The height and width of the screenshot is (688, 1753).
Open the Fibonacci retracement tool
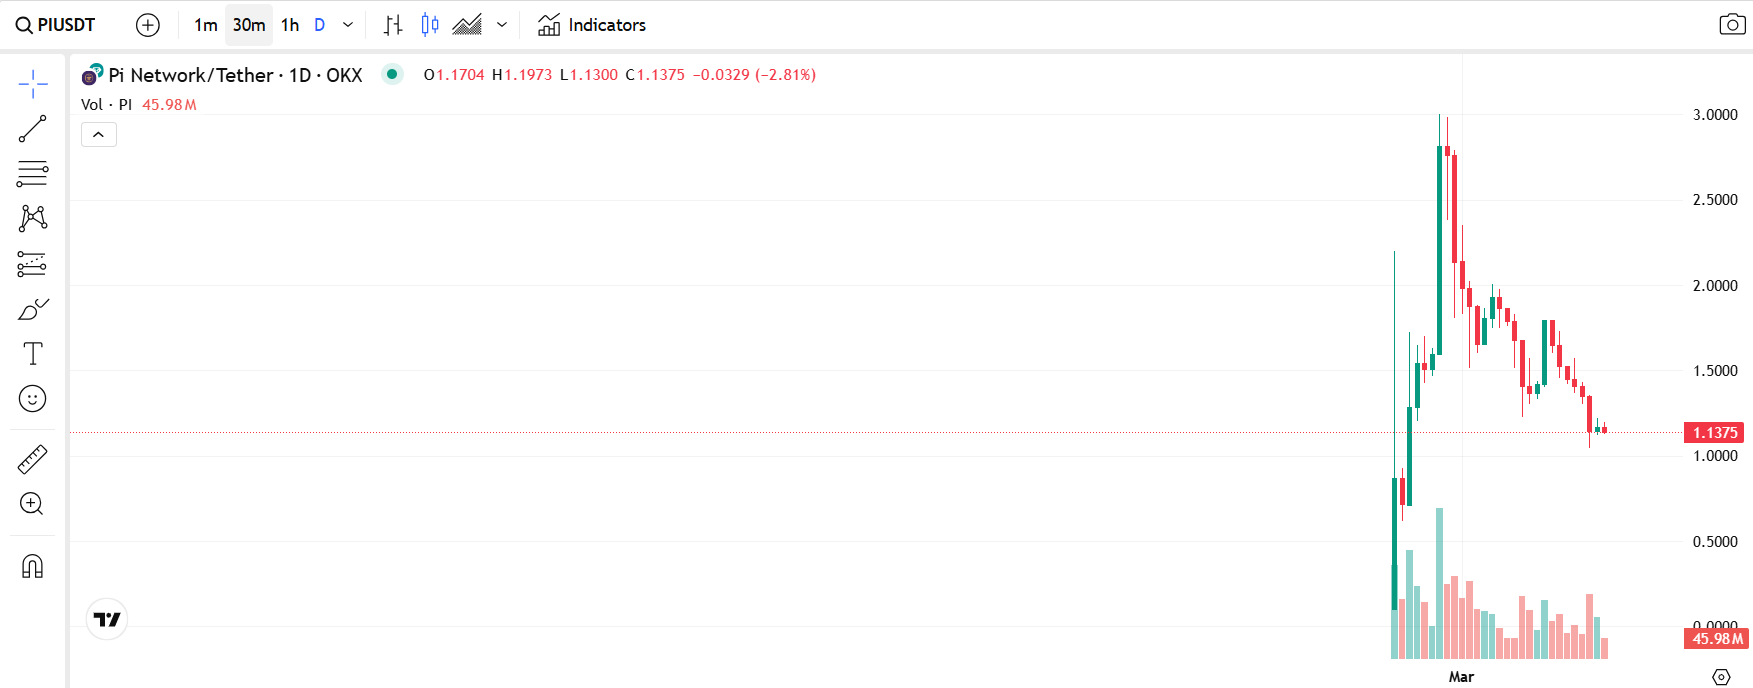(x=33, y=174)
